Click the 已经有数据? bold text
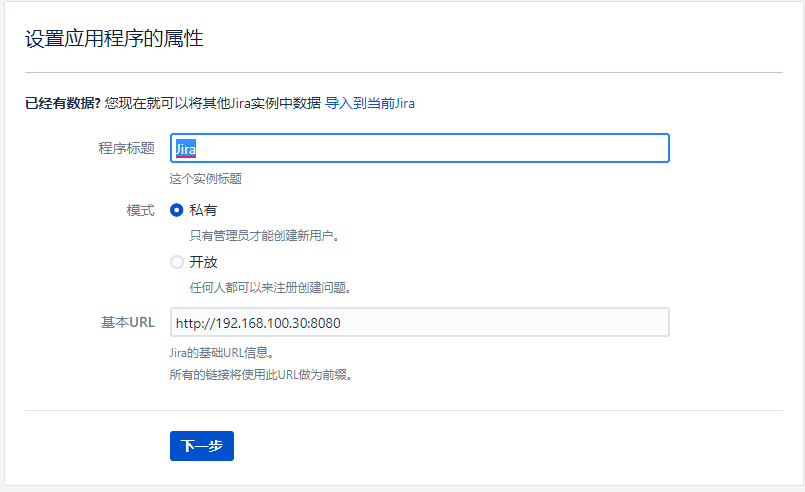 63,103
